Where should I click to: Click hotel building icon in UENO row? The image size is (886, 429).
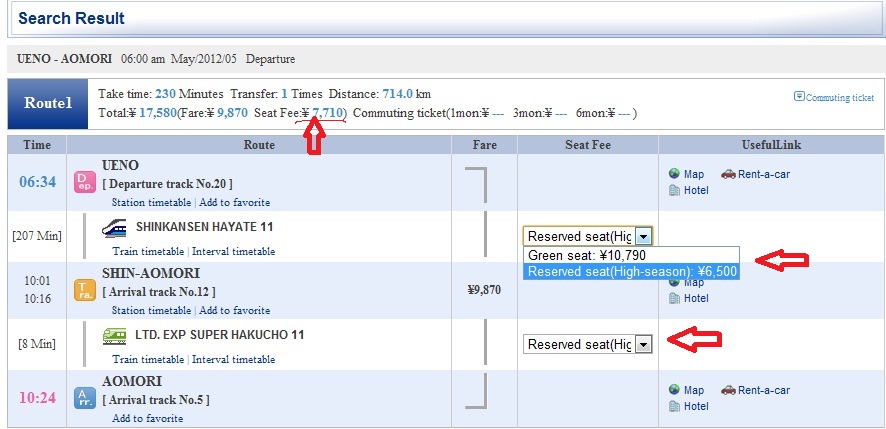point(674,190)
